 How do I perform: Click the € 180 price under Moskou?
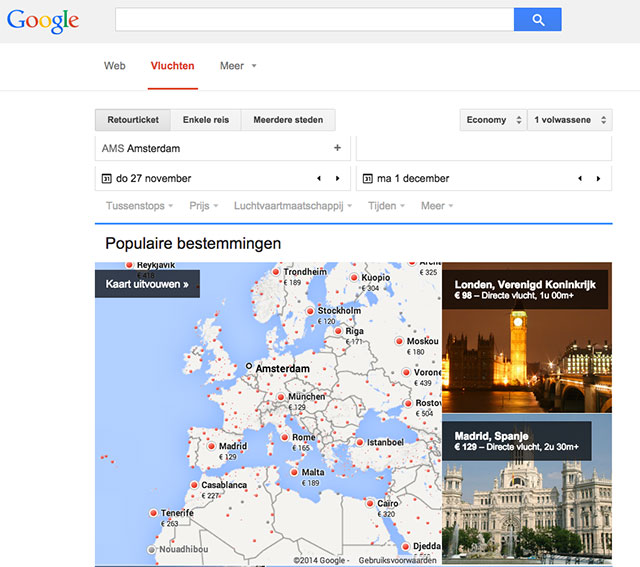pos(416,351)
